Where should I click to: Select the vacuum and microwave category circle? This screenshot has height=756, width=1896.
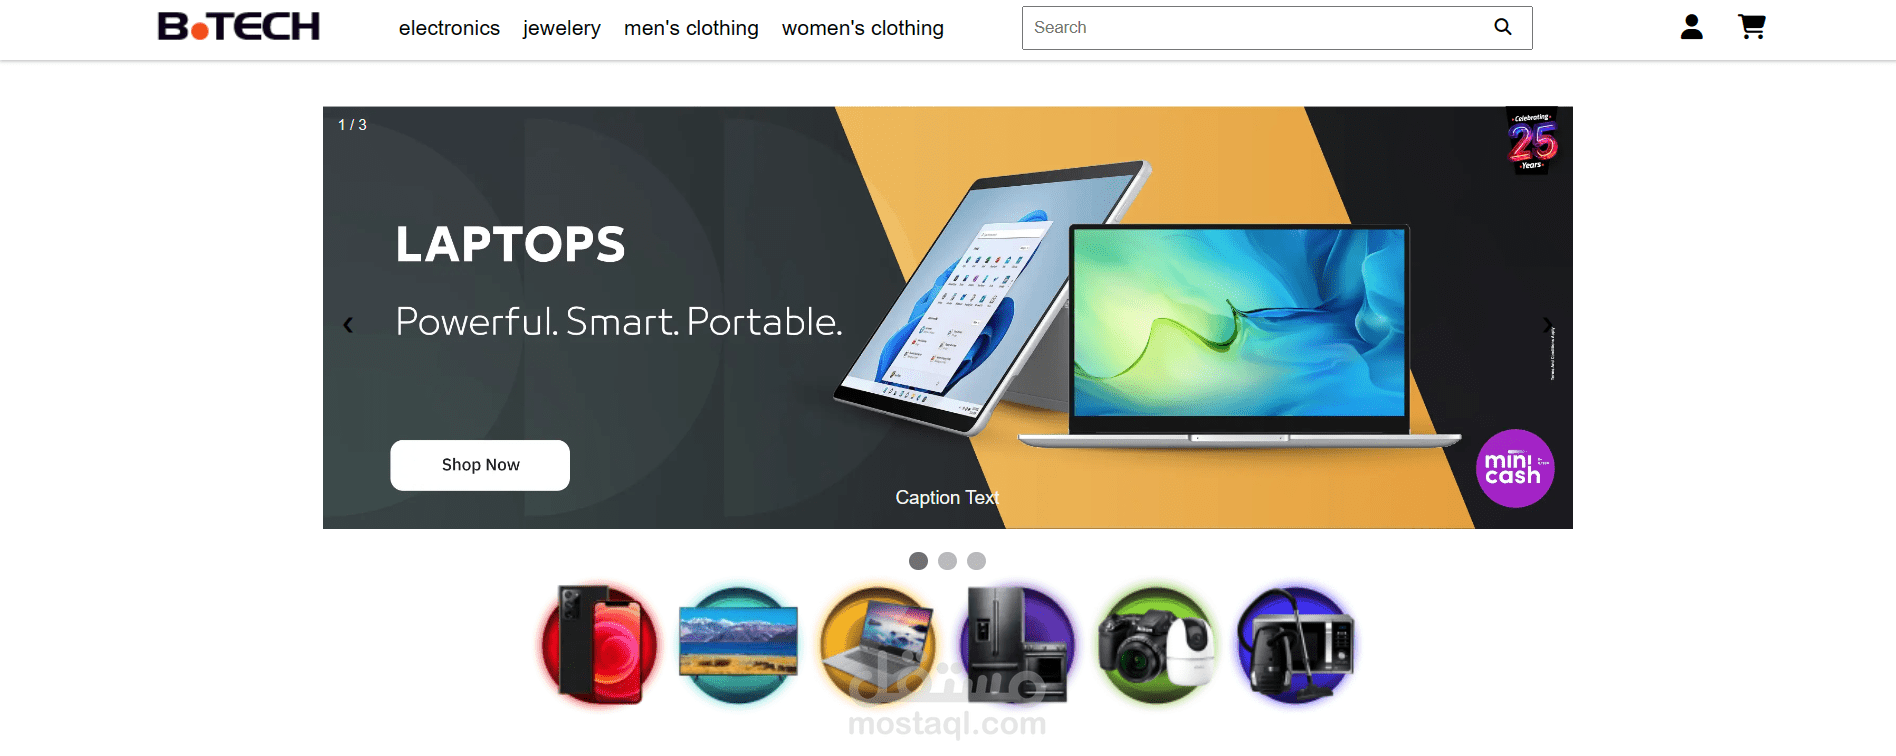point(1295,646)
